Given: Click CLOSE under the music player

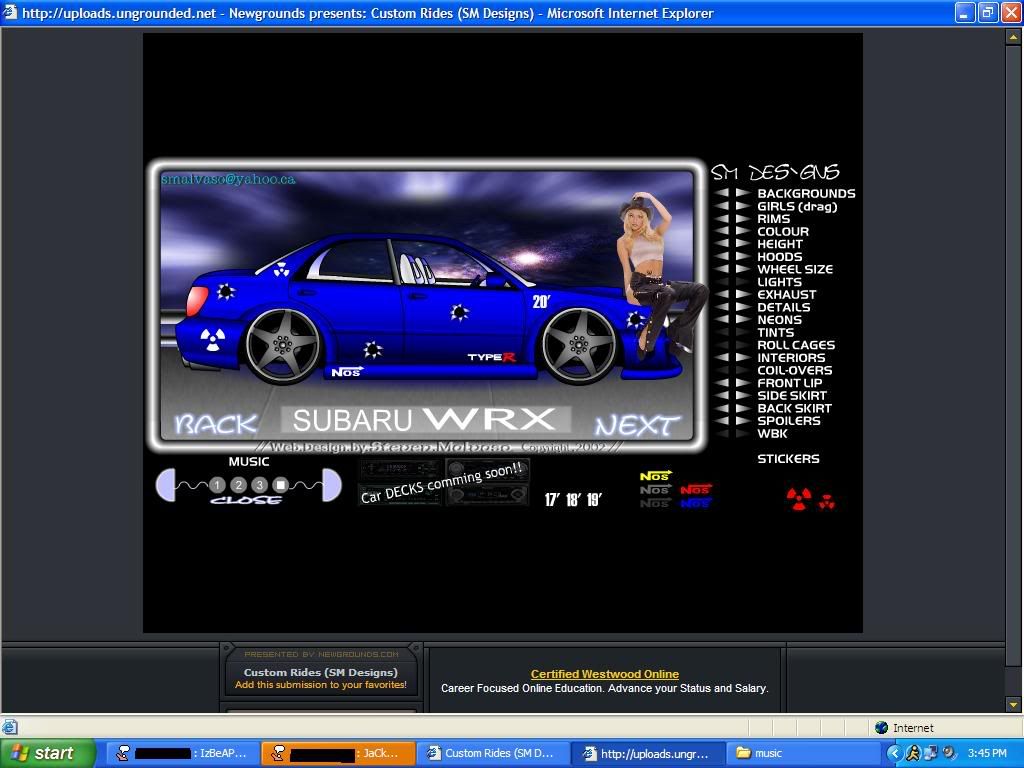Looking at the screenshot, I should [246, 500].
